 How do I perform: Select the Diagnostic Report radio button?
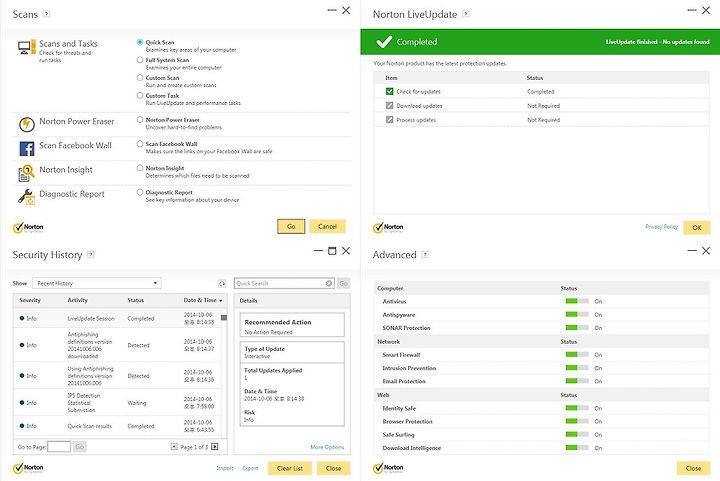point(140,192)
